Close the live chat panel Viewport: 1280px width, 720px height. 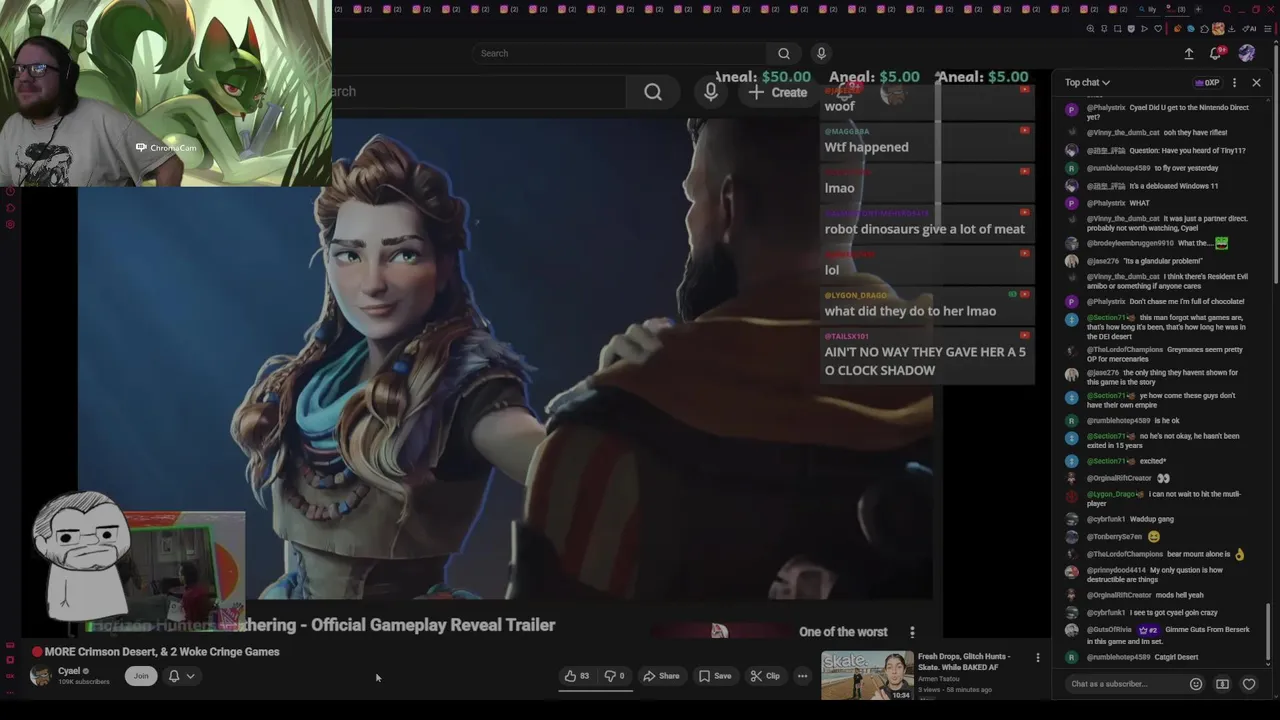(1256, 82)
